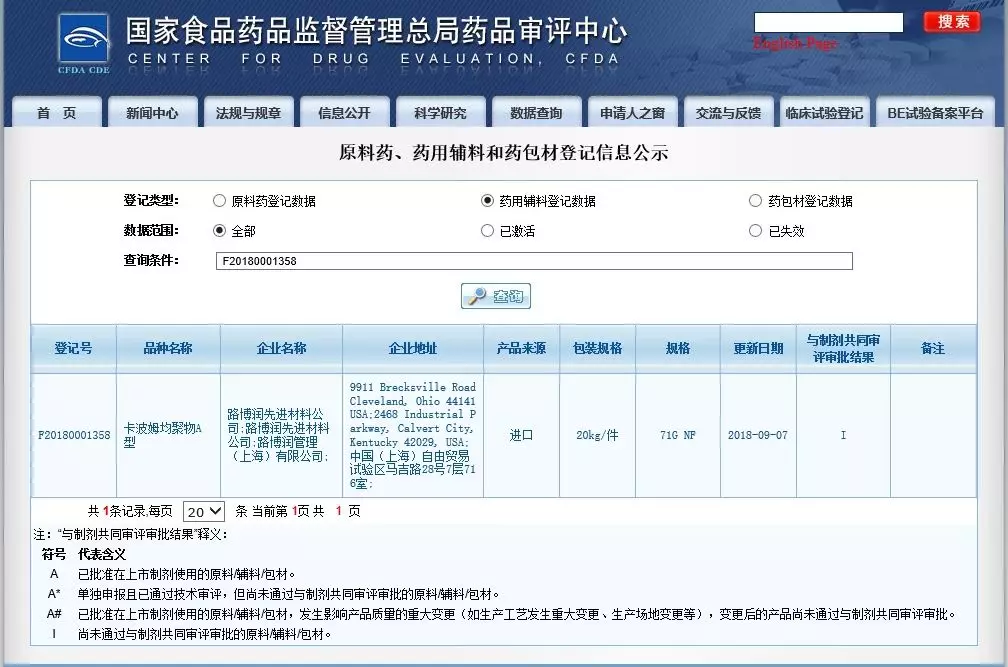The width and height of the screenshot is (1008, 667).
Task: Open the English Page link
Action: click(x=795, y=43)
